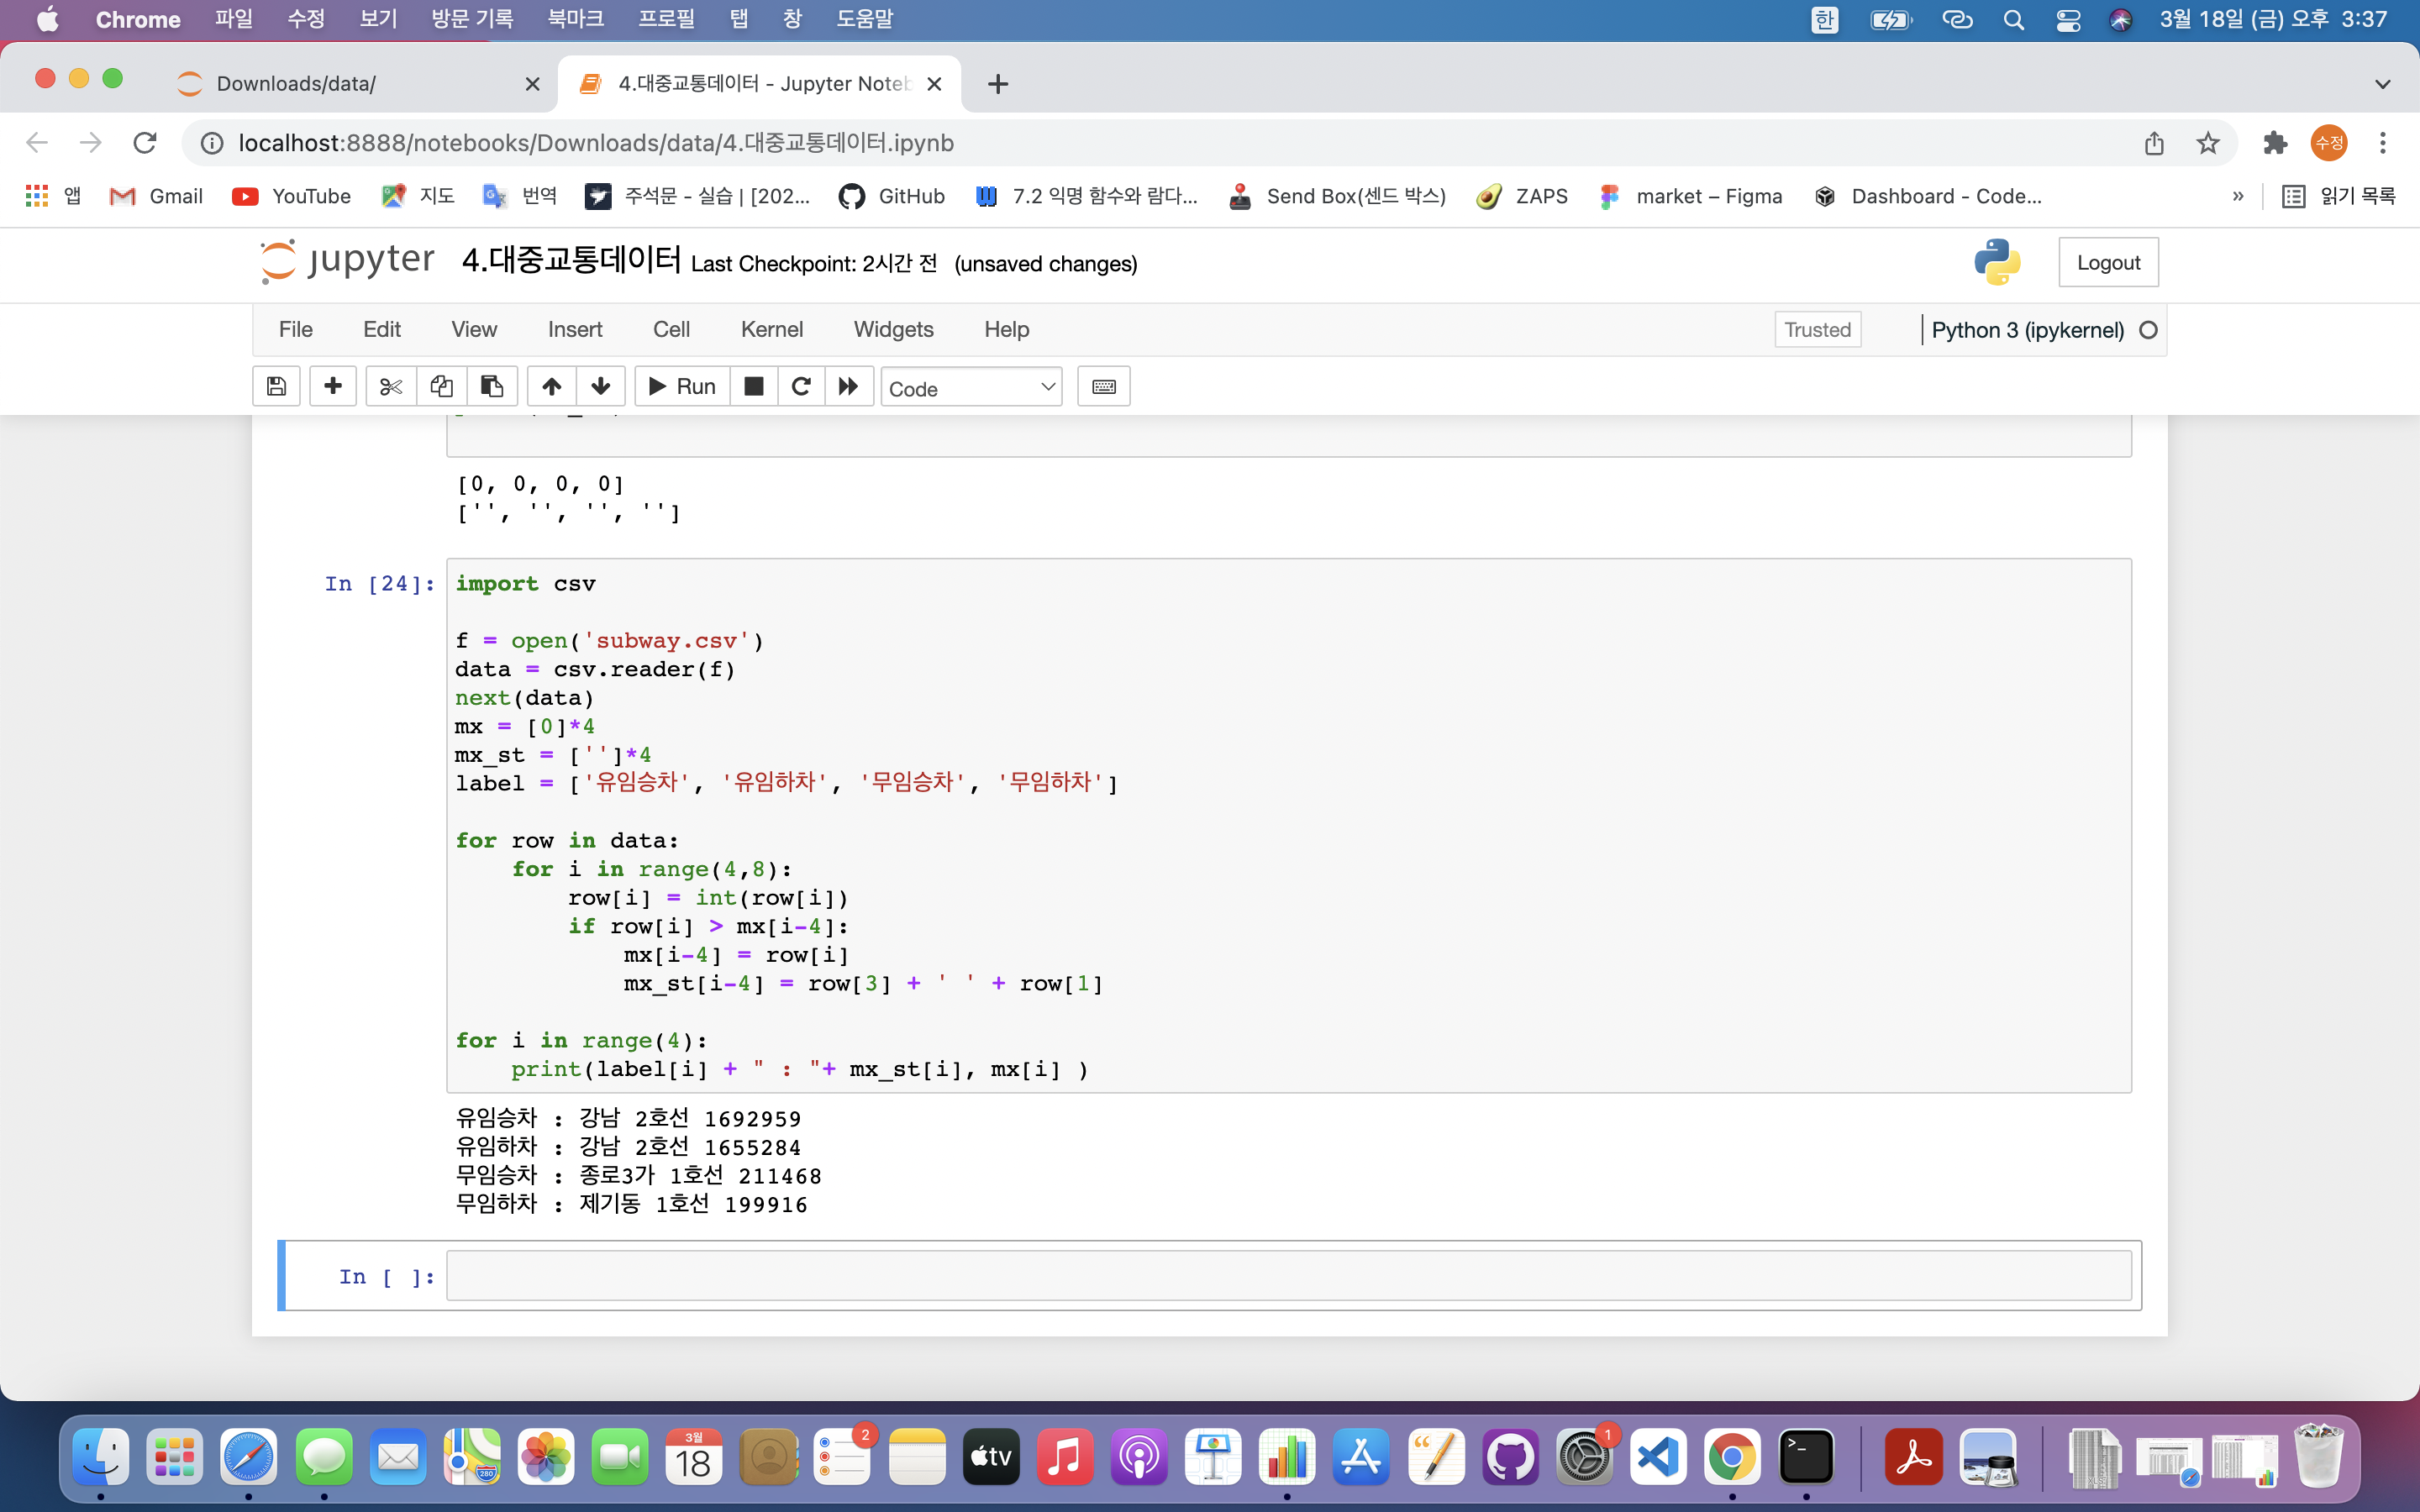Bookmark this page with star icon
The width and height of the screenshot is (2420, 1512).
pyautogui.click(x=2207, y=143)
